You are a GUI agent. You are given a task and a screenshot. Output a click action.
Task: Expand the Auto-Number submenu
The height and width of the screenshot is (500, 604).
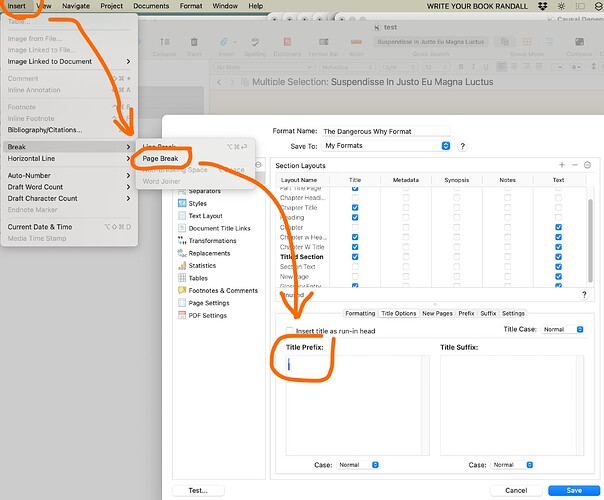[69, 175]
